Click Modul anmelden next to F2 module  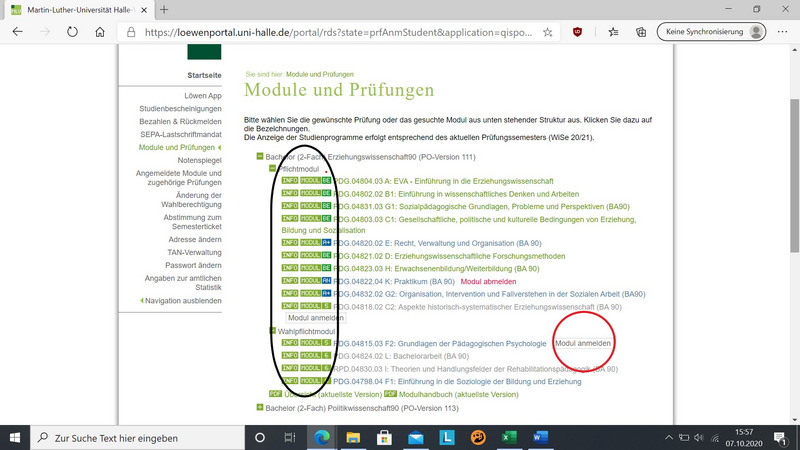click(583, 343)
